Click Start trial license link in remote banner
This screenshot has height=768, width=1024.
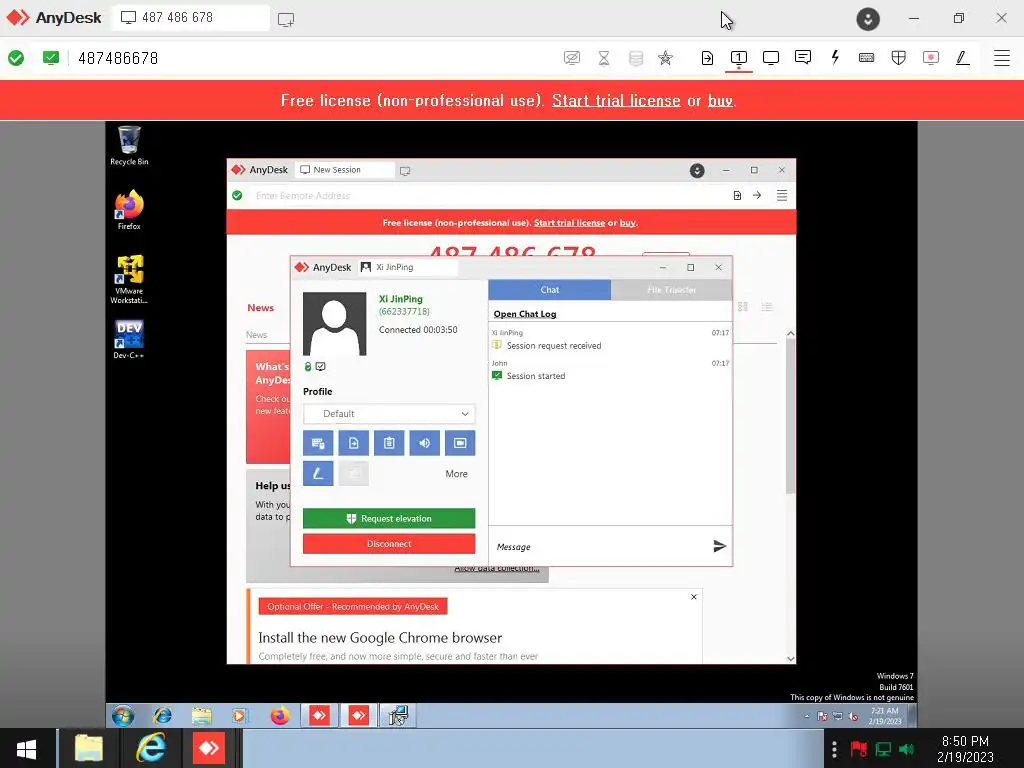click(x=569, y=223)
